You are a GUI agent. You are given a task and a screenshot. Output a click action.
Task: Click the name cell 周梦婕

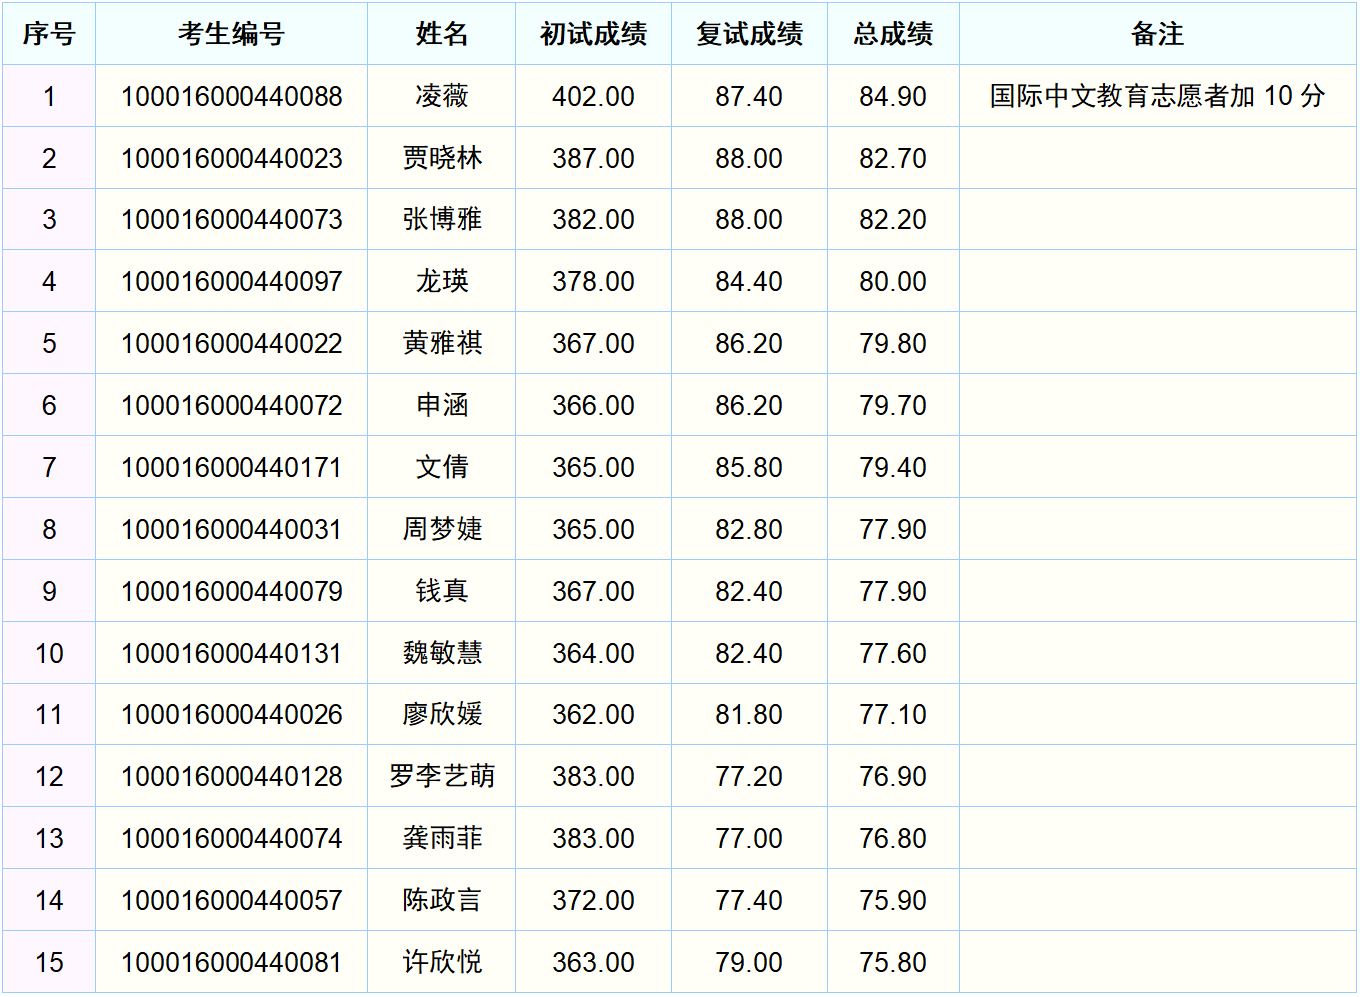point(441,530)
